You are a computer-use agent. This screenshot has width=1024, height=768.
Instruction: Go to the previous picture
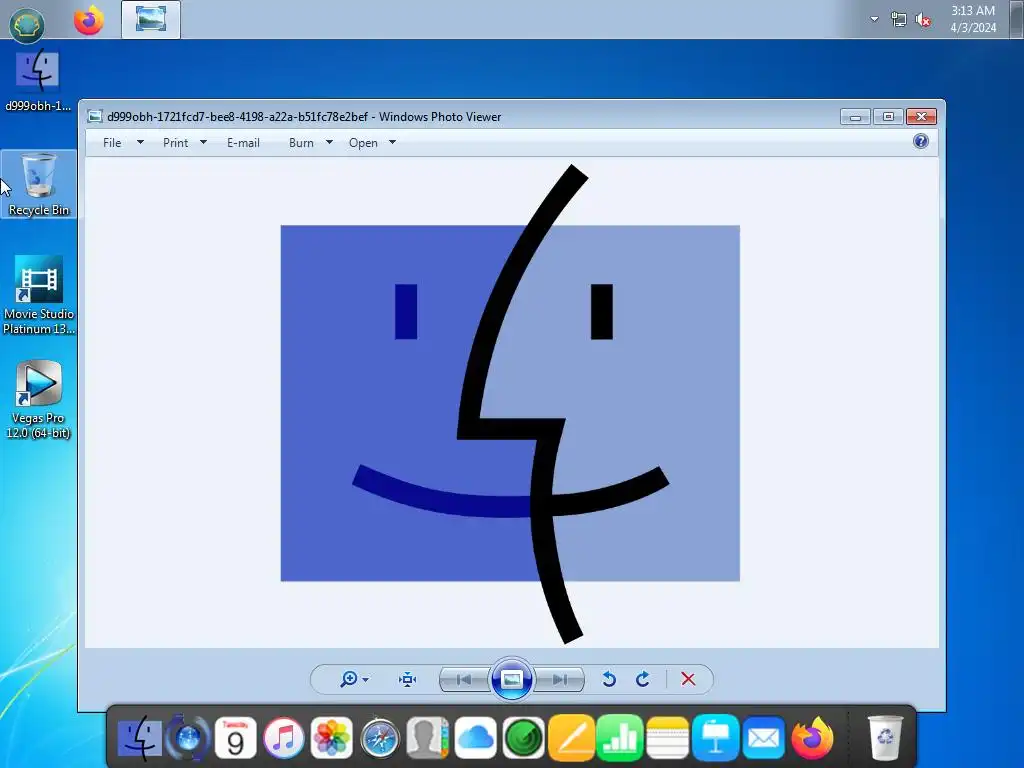464,680
